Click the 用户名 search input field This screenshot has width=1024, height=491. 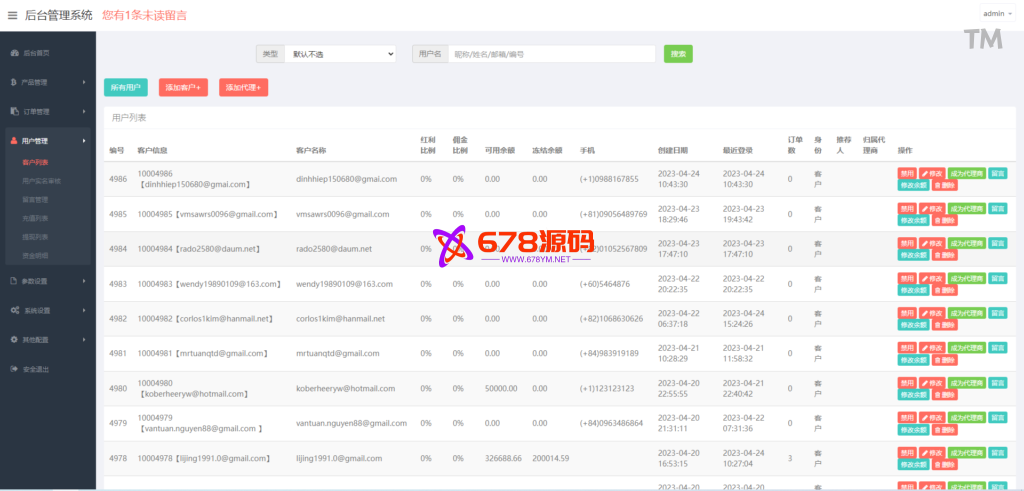point(551,54)
